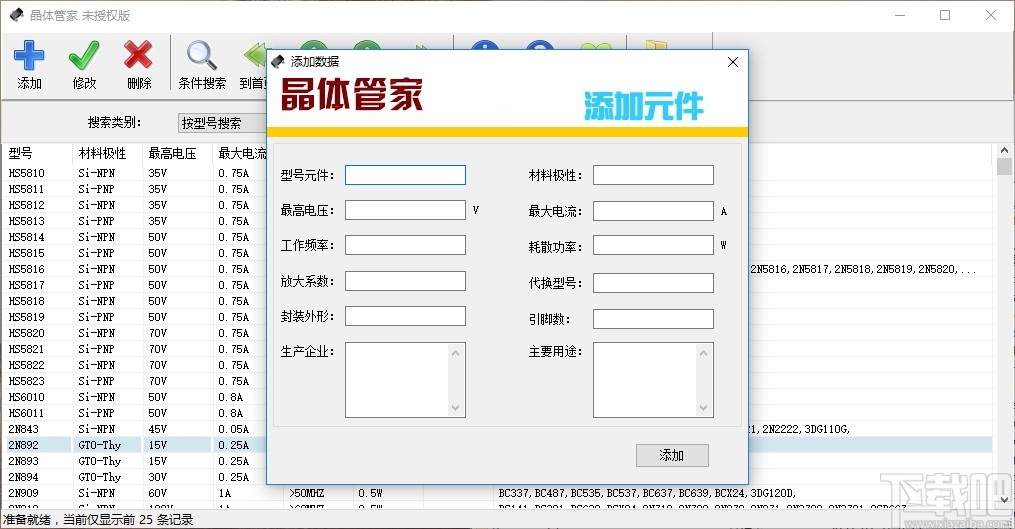Click the BC337,BC487 replacement list cell
Screen dimensions: 1015x529
[647, 493]
